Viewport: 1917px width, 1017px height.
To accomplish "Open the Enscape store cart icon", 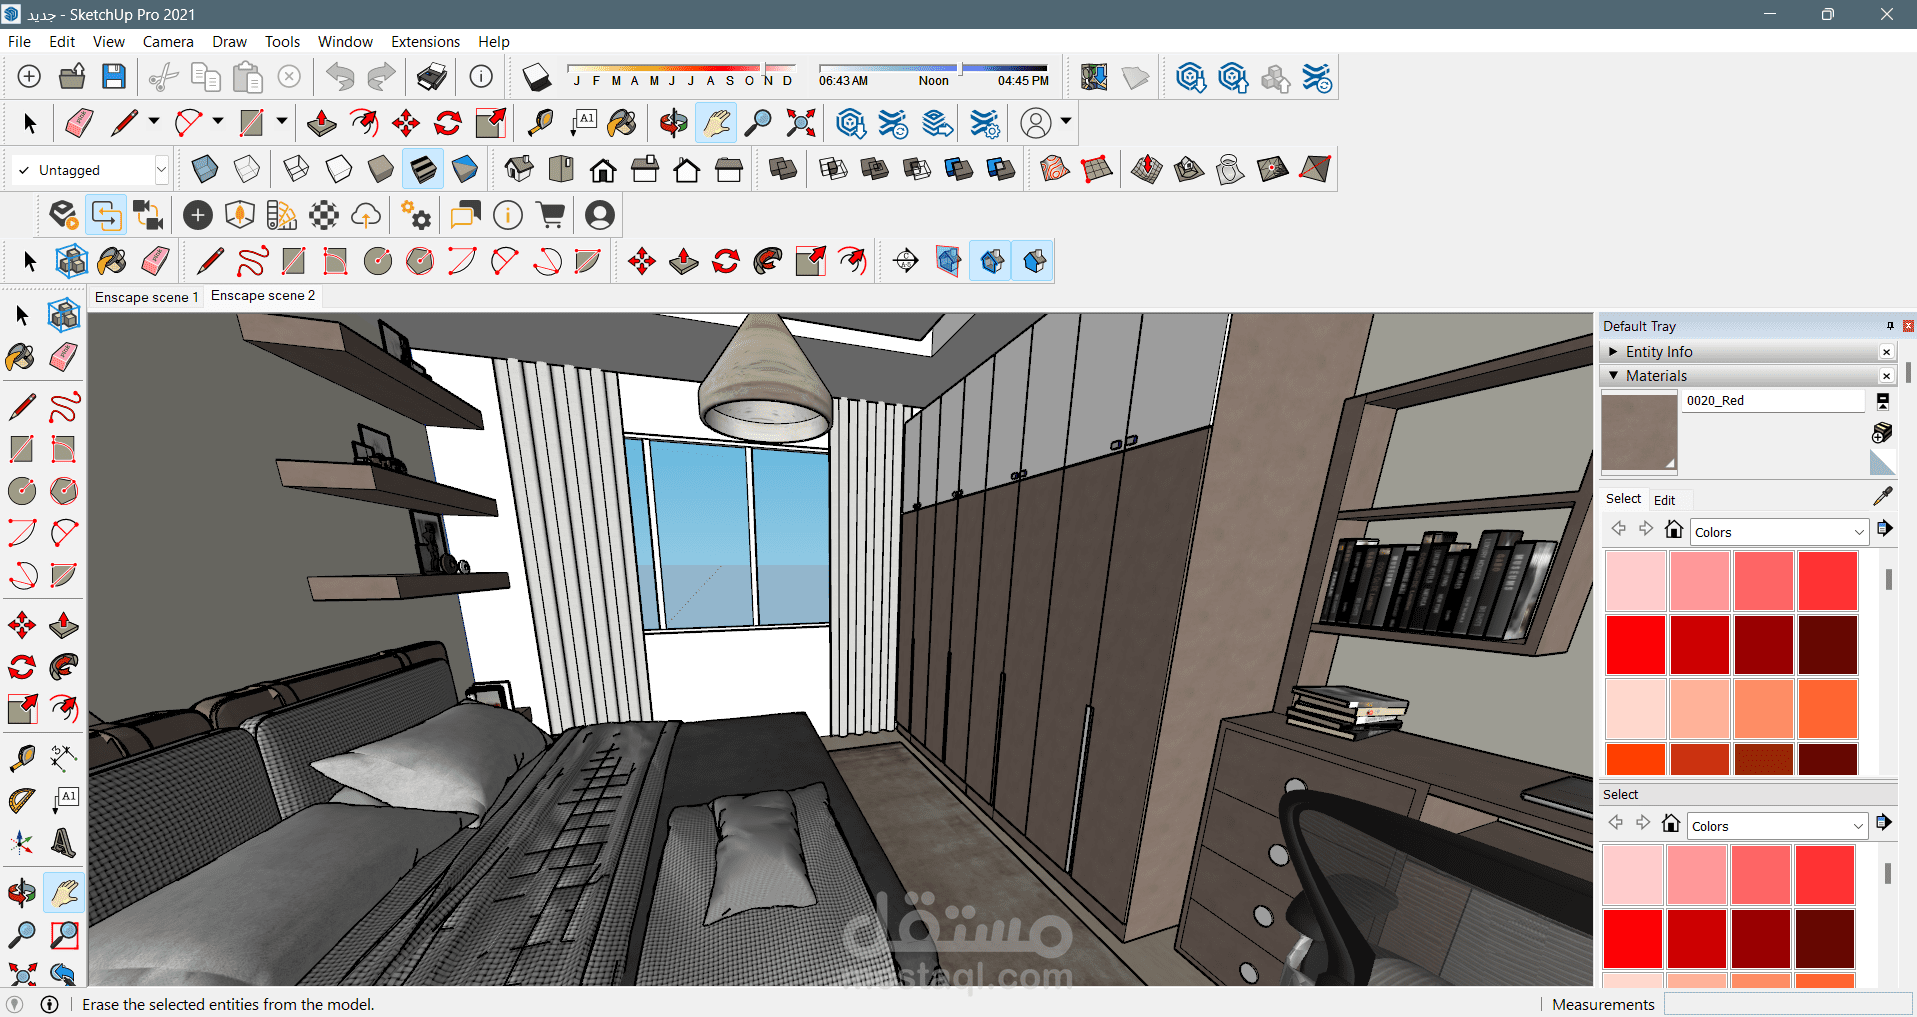I will click(551, 215).
